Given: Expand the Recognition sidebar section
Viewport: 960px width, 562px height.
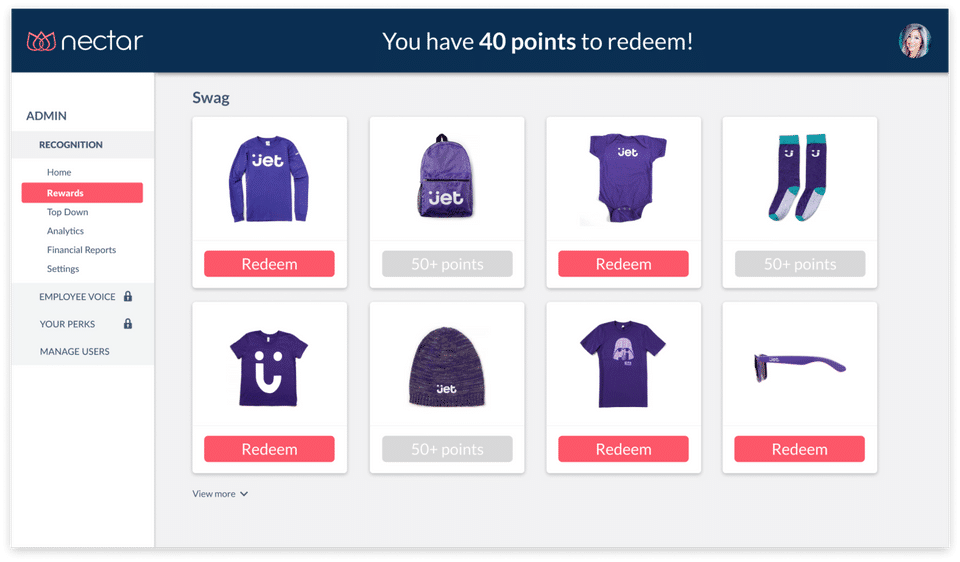Looking at the screenshot, I should pos(71,145).
